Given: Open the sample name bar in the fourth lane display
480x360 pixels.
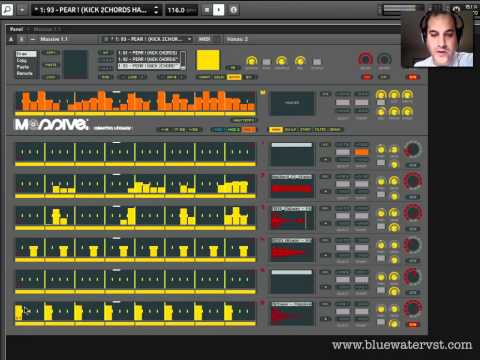Looking at the screenshot, I should (x=292, y=240).
